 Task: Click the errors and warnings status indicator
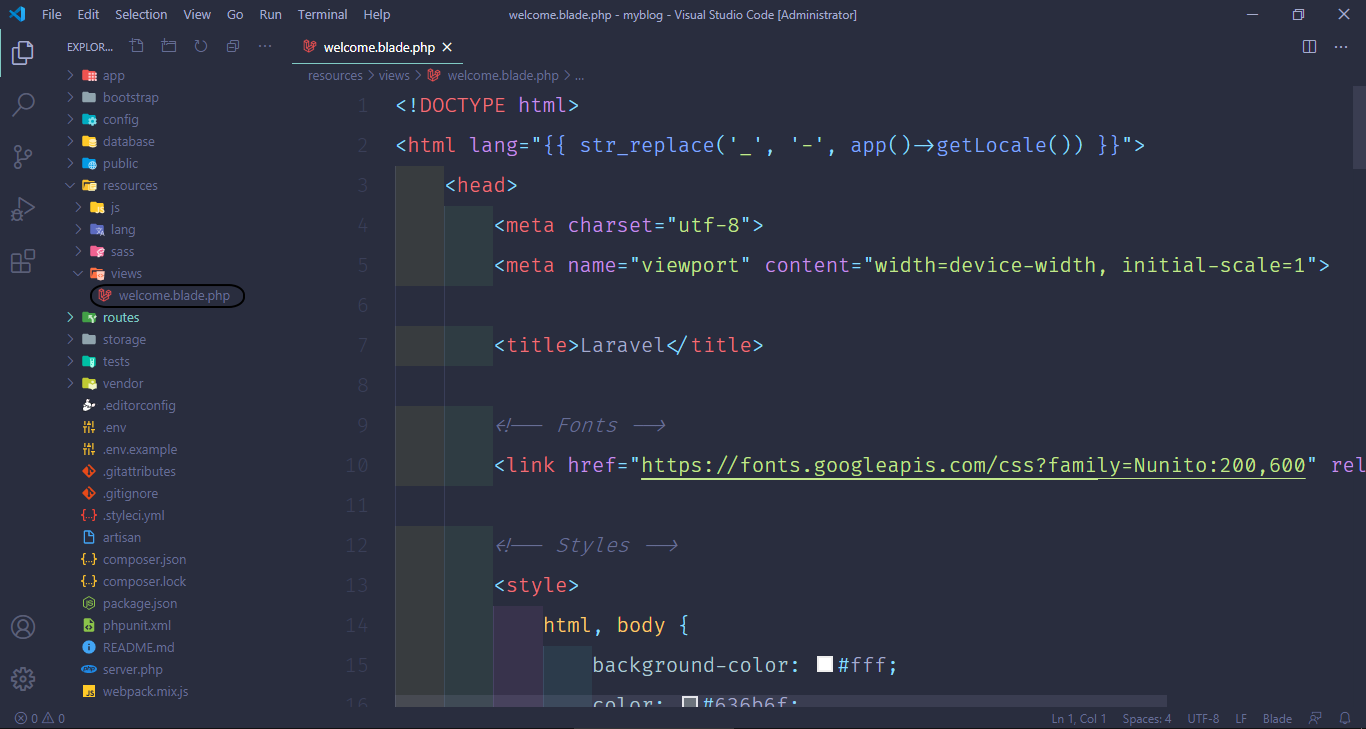point(40,718)
